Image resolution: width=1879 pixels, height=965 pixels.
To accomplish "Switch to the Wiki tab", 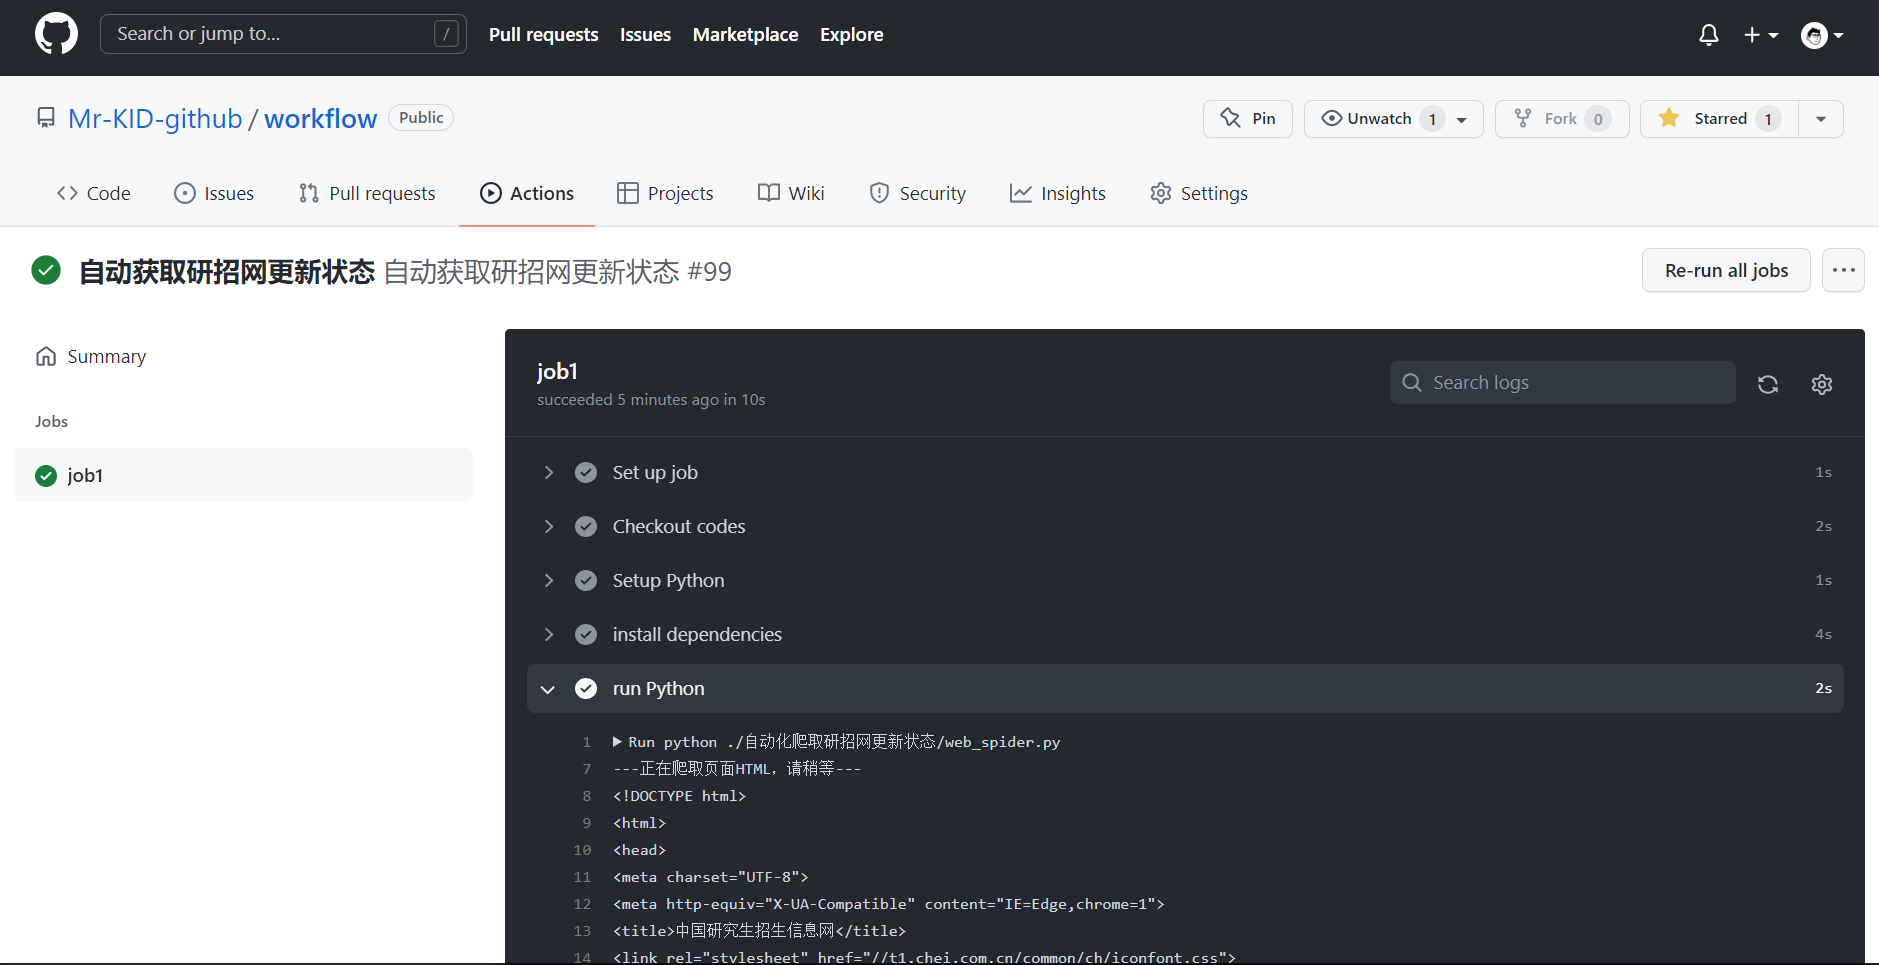I will (x=790, y=193).
